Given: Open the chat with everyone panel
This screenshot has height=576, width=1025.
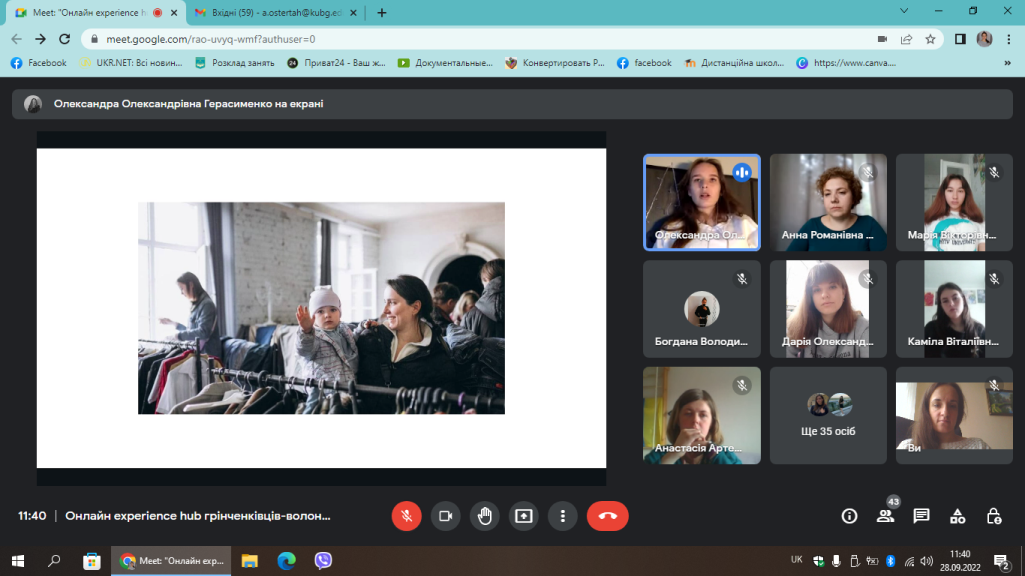Looking at the screenshot, I should pyautogui.click(x=921, y=516).
